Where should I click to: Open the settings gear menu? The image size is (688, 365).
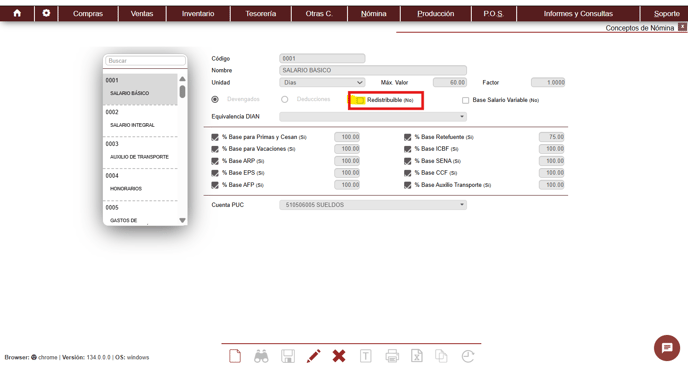(x=46, y=14)
